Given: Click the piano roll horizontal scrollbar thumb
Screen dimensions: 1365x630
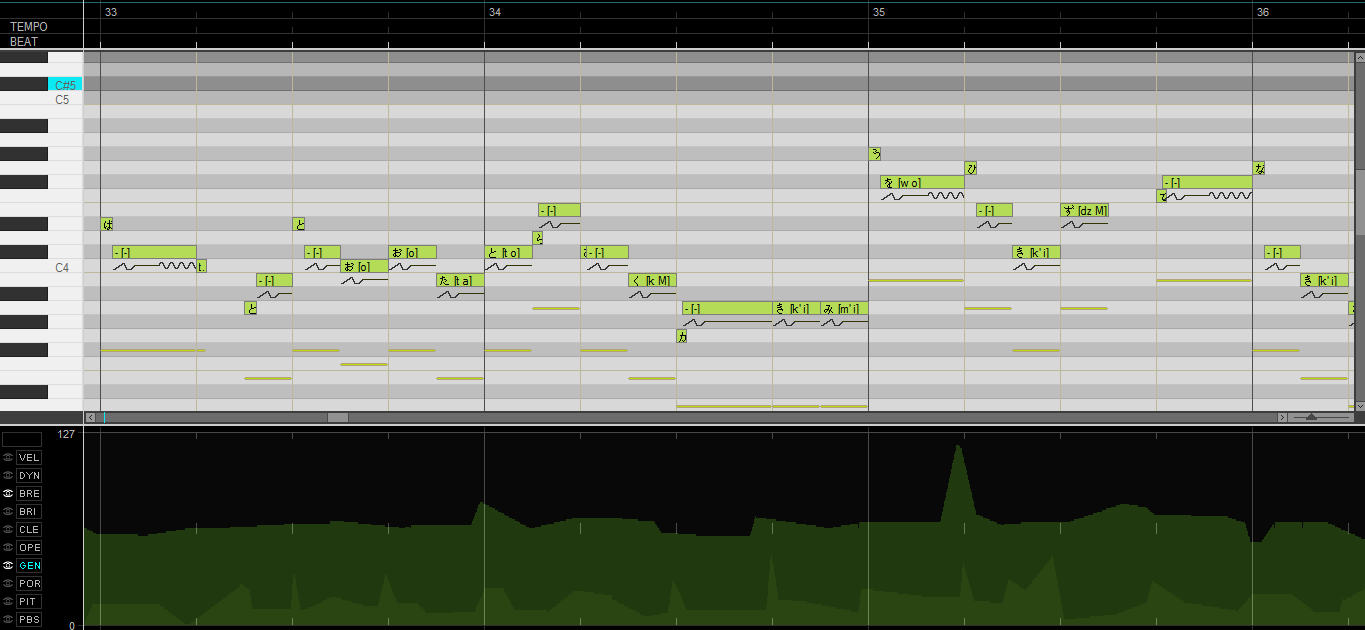Looking at the screenshot, I should point(338,417).
